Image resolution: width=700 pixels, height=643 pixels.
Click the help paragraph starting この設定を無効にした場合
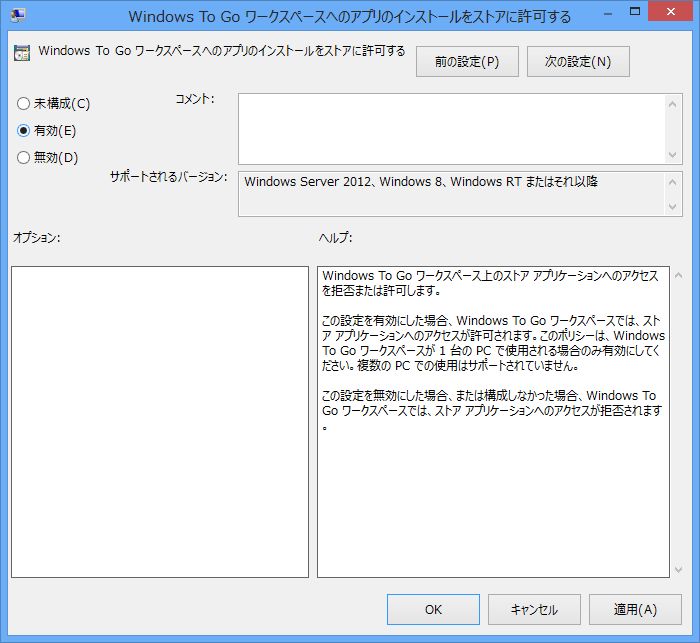click(492, 411)
